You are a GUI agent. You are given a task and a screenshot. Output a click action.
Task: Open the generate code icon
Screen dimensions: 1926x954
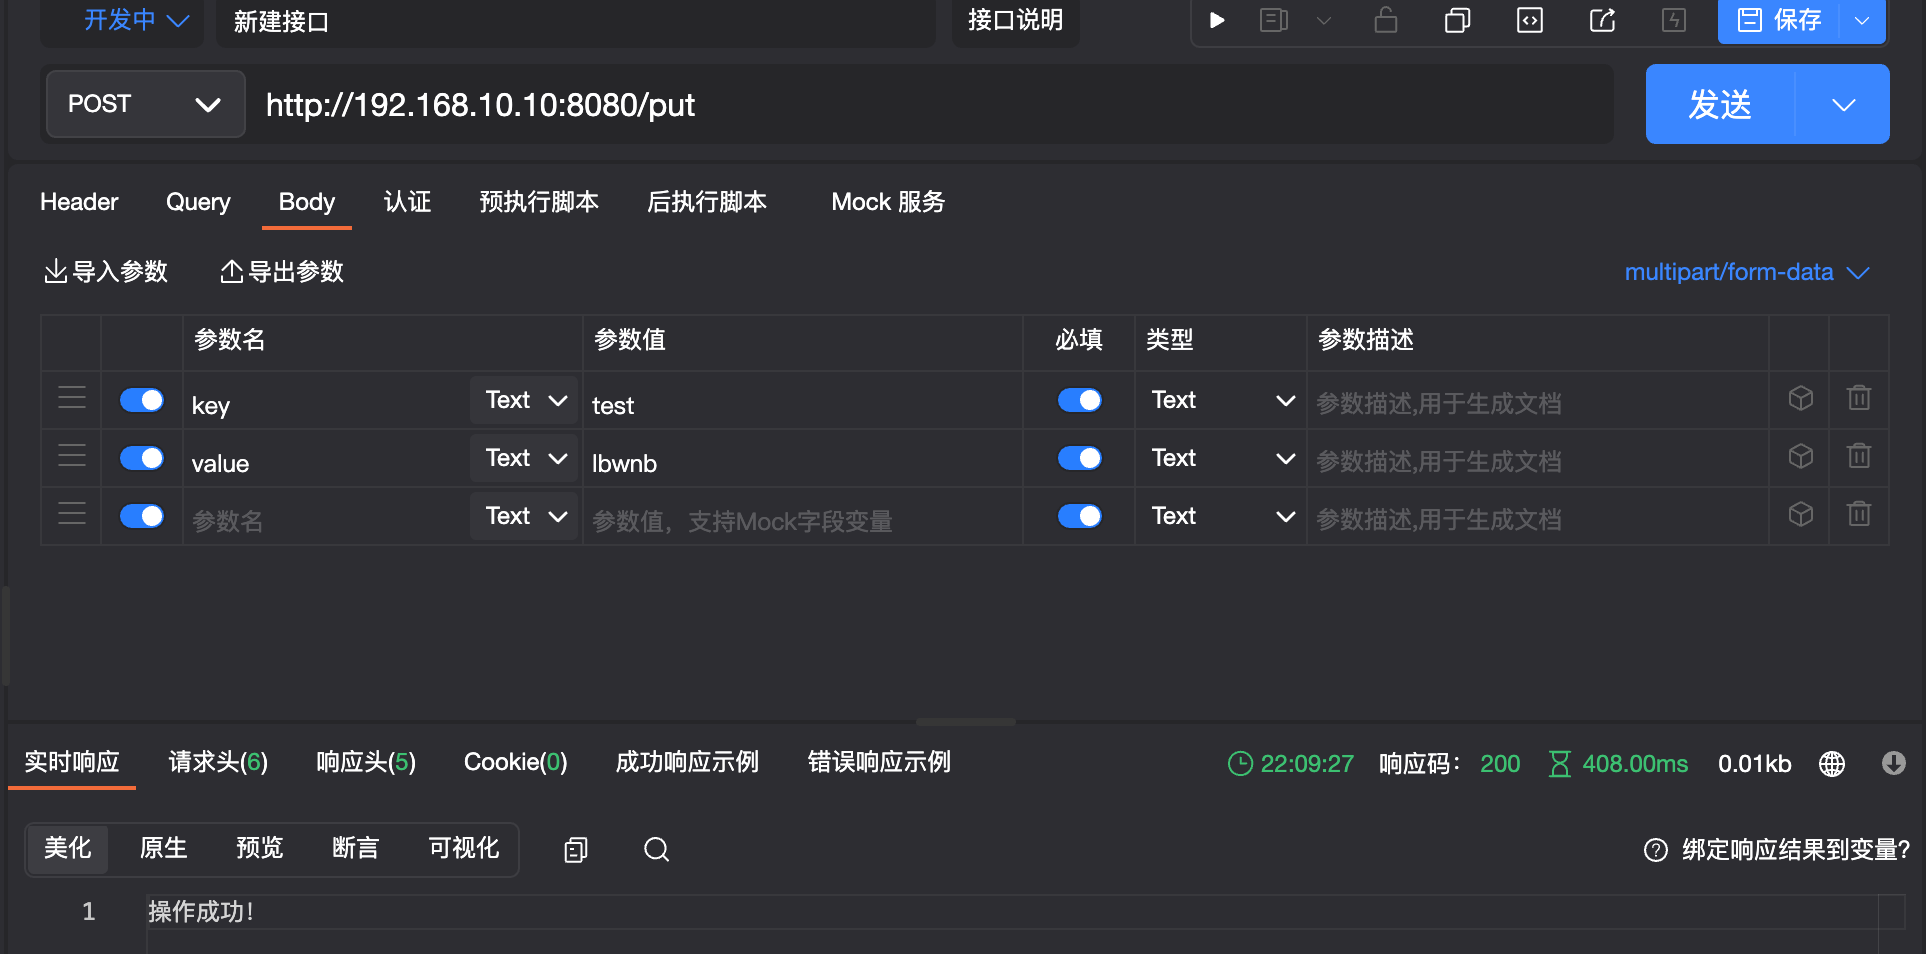tap(1529, 20)
